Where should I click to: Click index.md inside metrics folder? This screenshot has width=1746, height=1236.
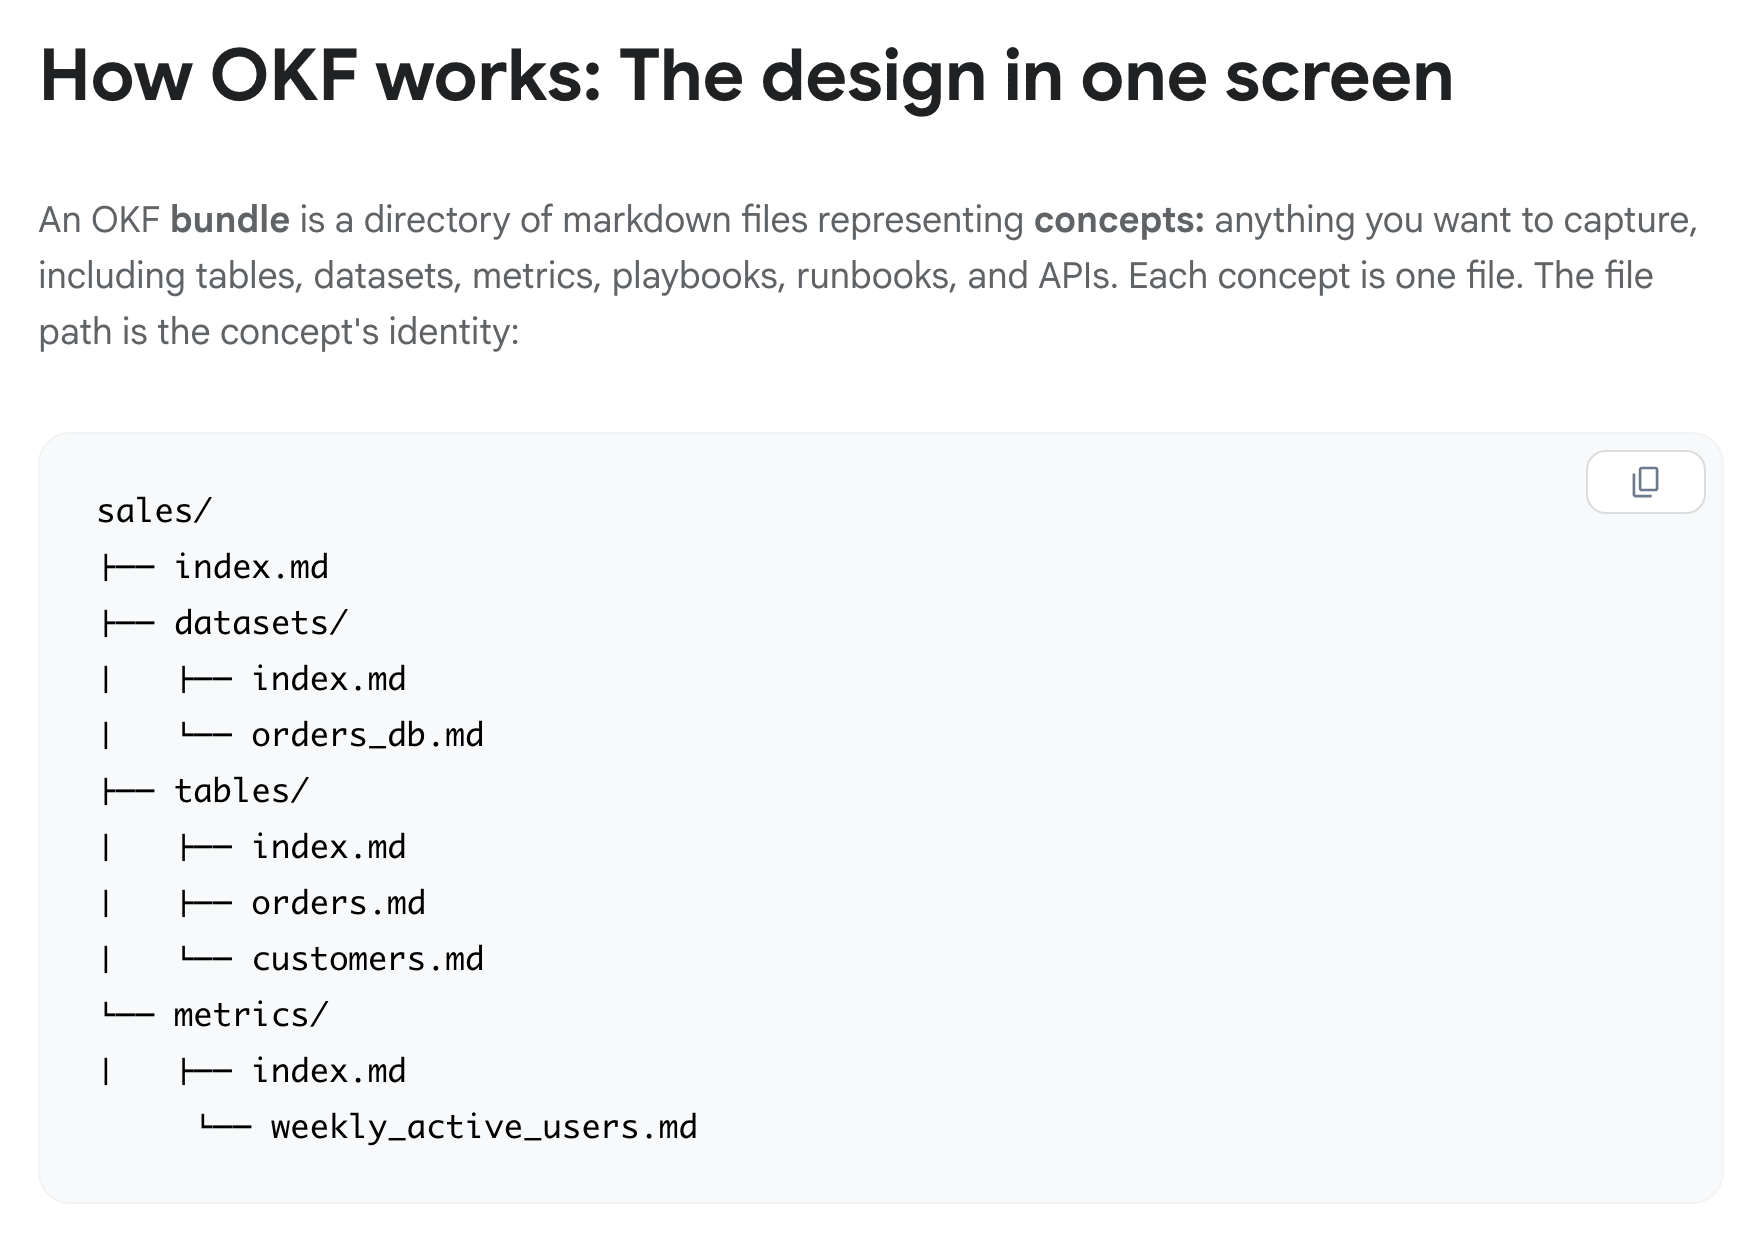[329, 1071]
